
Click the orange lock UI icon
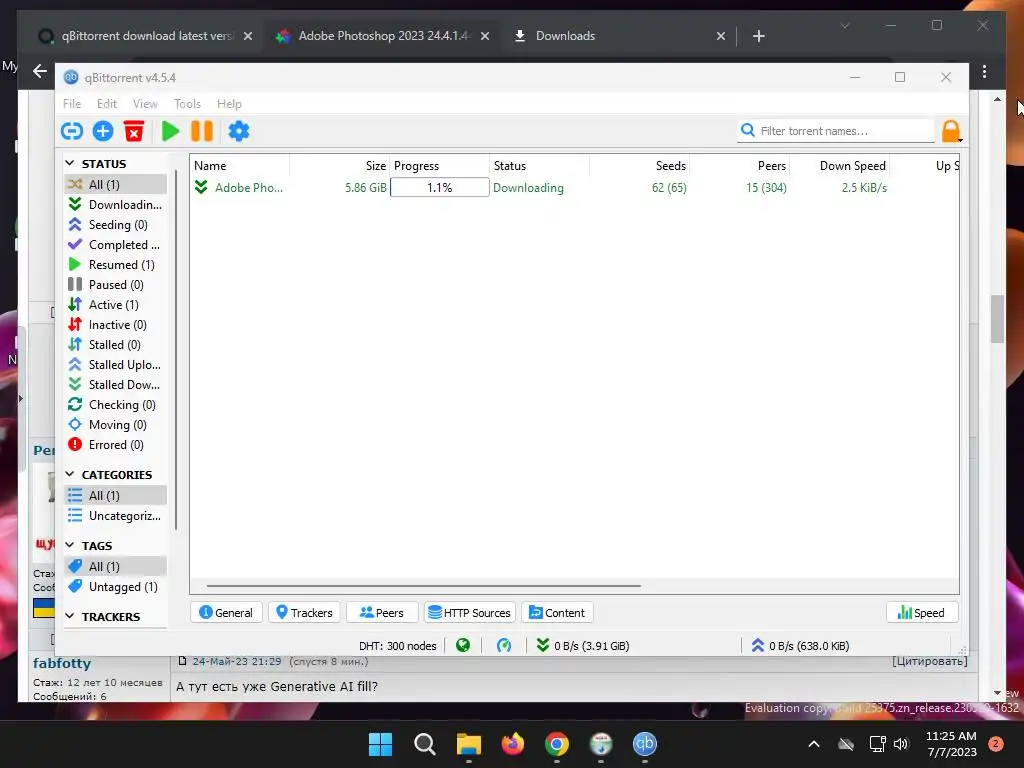[951, 131]
